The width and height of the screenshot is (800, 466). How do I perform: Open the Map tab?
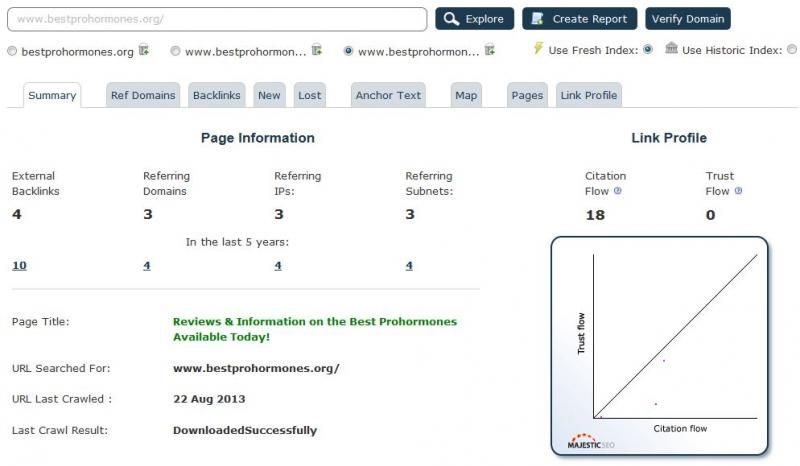click(x=466, y=95)
